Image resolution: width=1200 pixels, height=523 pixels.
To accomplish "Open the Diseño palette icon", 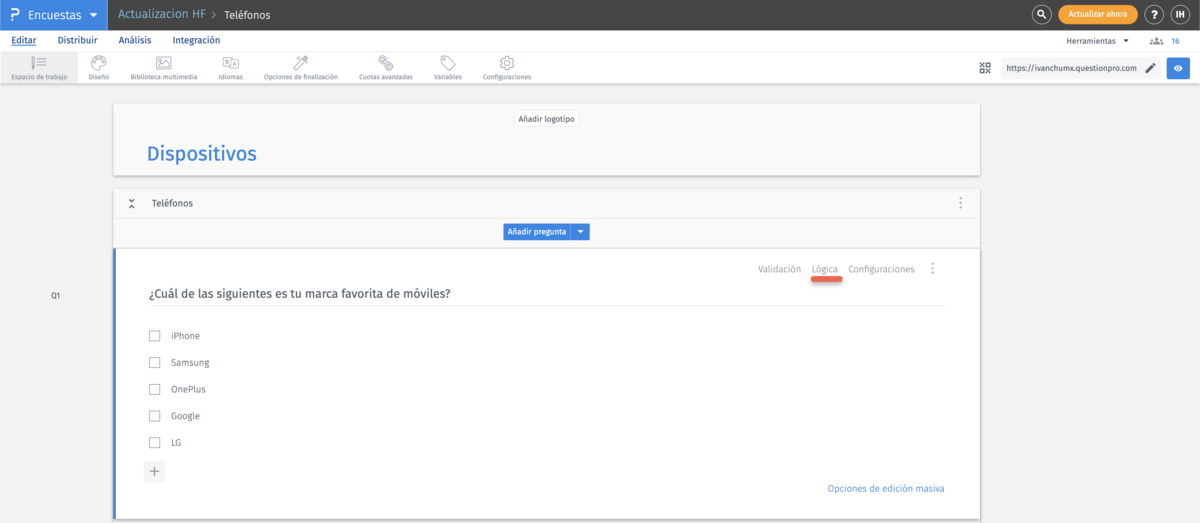I will click(98, 63).
